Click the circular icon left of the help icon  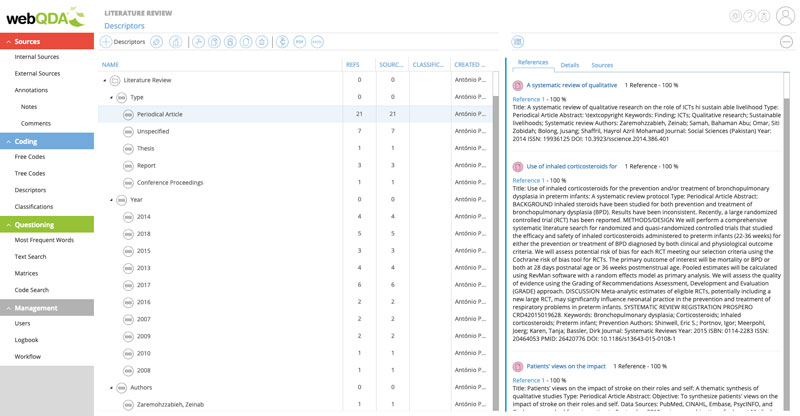(735, 16)
